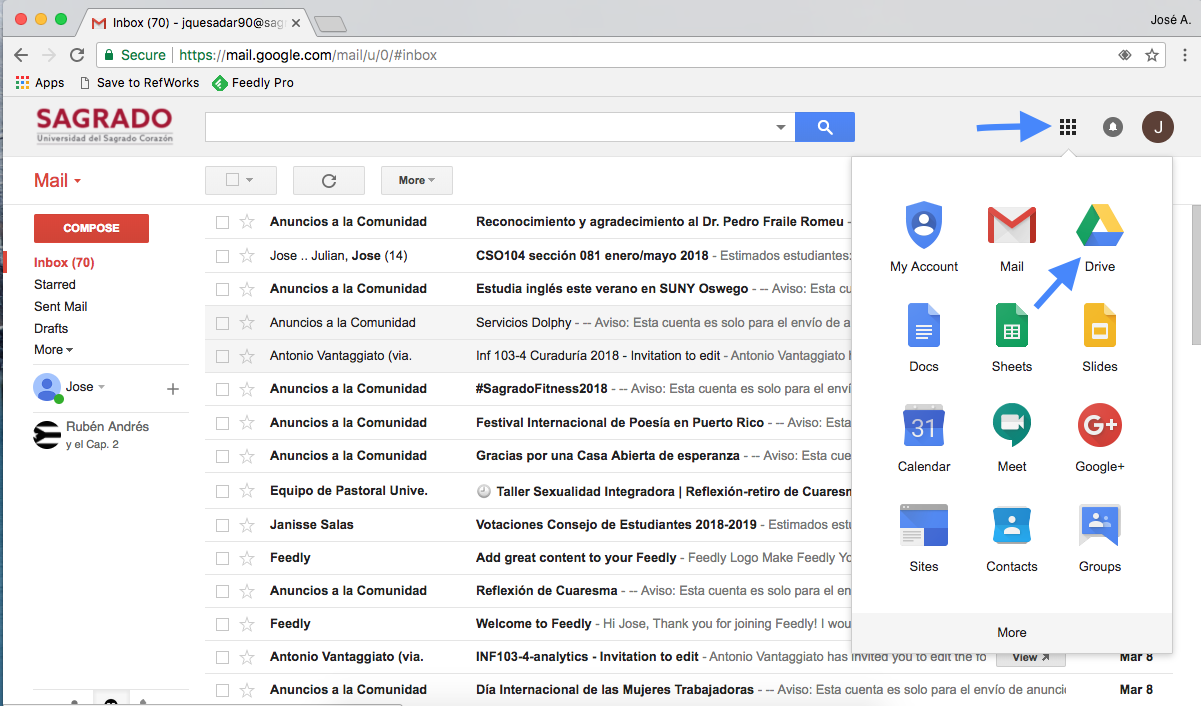
Task: Check the Votaciones Consejo de Estudiantes email
Action: [222, 524]
